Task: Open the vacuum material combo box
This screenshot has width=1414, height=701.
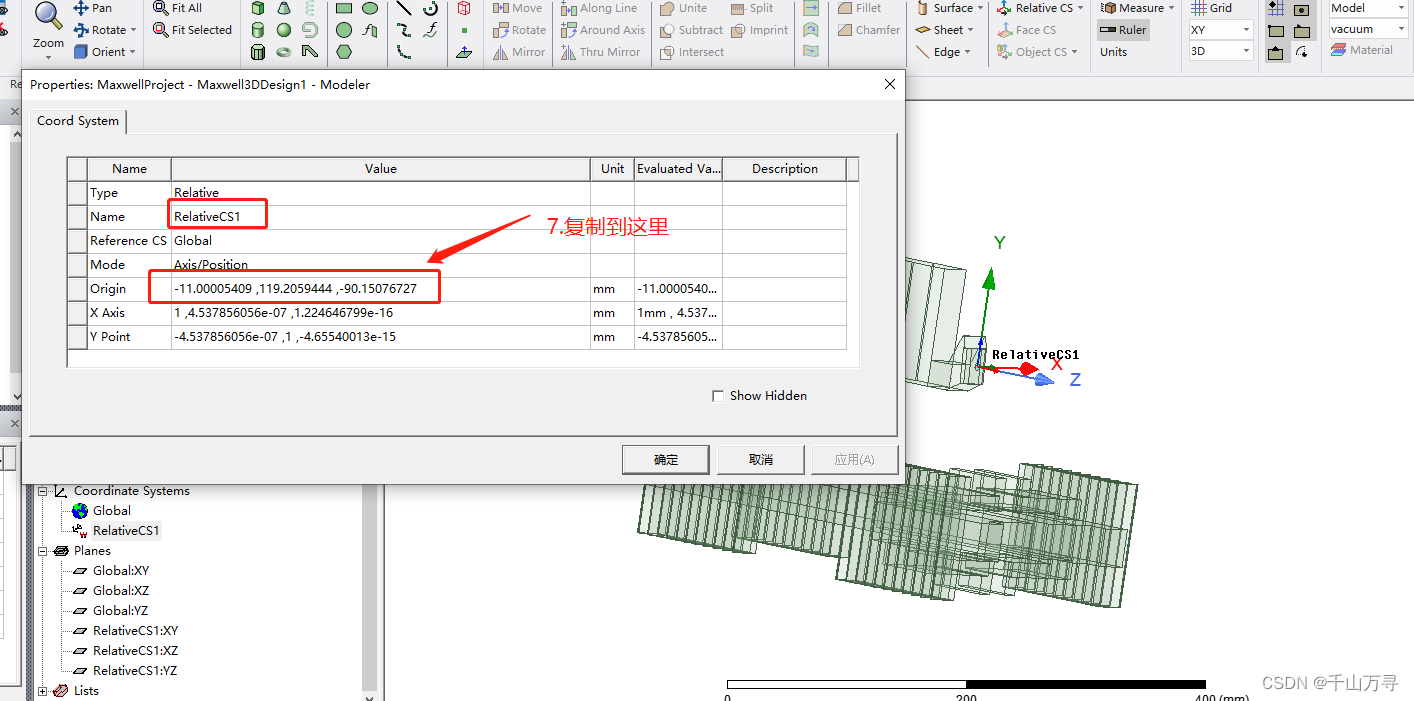Action: tap(1368, 29)
